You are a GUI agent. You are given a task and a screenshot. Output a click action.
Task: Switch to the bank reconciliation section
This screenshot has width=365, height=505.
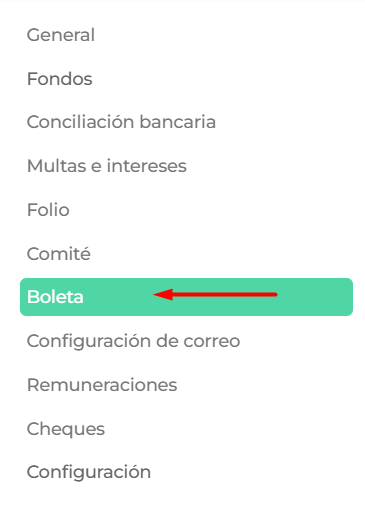[x=121, y=122]
